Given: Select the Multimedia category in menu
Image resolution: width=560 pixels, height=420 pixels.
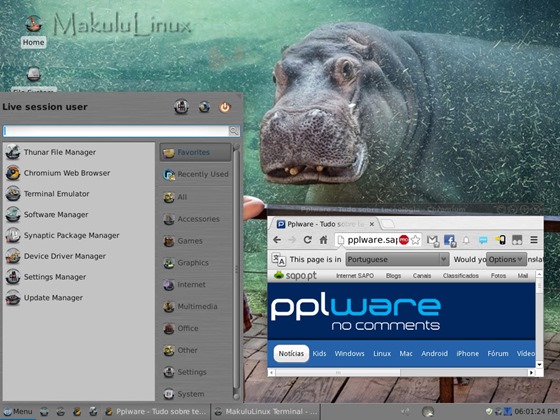Looking at the screenshot, I should [196, 306].
